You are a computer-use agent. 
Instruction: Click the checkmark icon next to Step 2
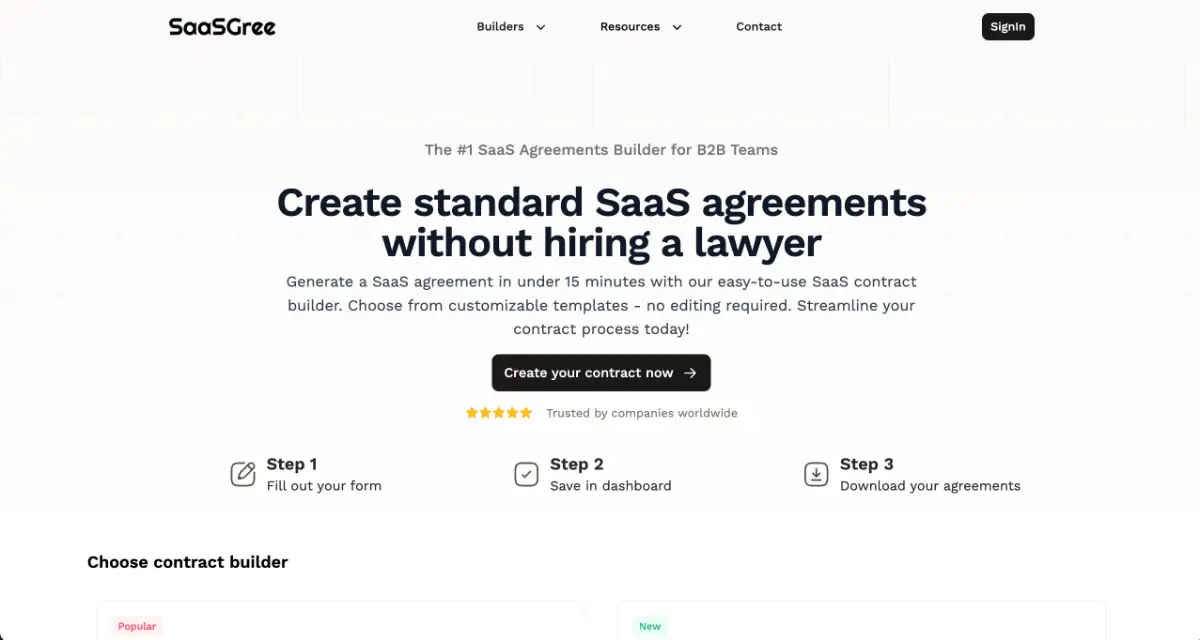(527, 473)
